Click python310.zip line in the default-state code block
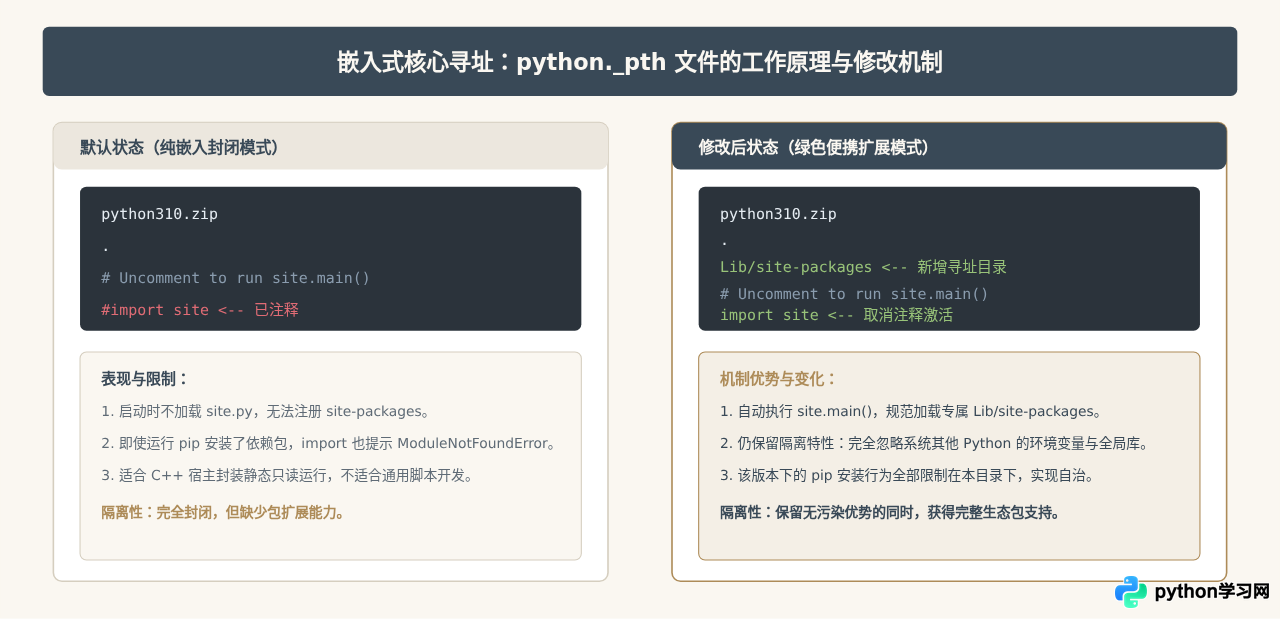This screenshot has width=1280, height=619. pos(159,214)
